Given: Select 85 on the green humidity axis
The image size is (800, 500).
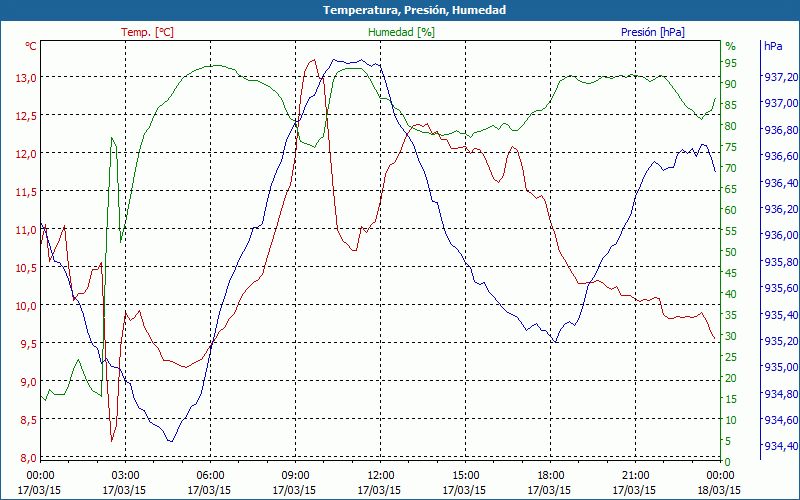Looking at the screenshot, I should [731, 105].
